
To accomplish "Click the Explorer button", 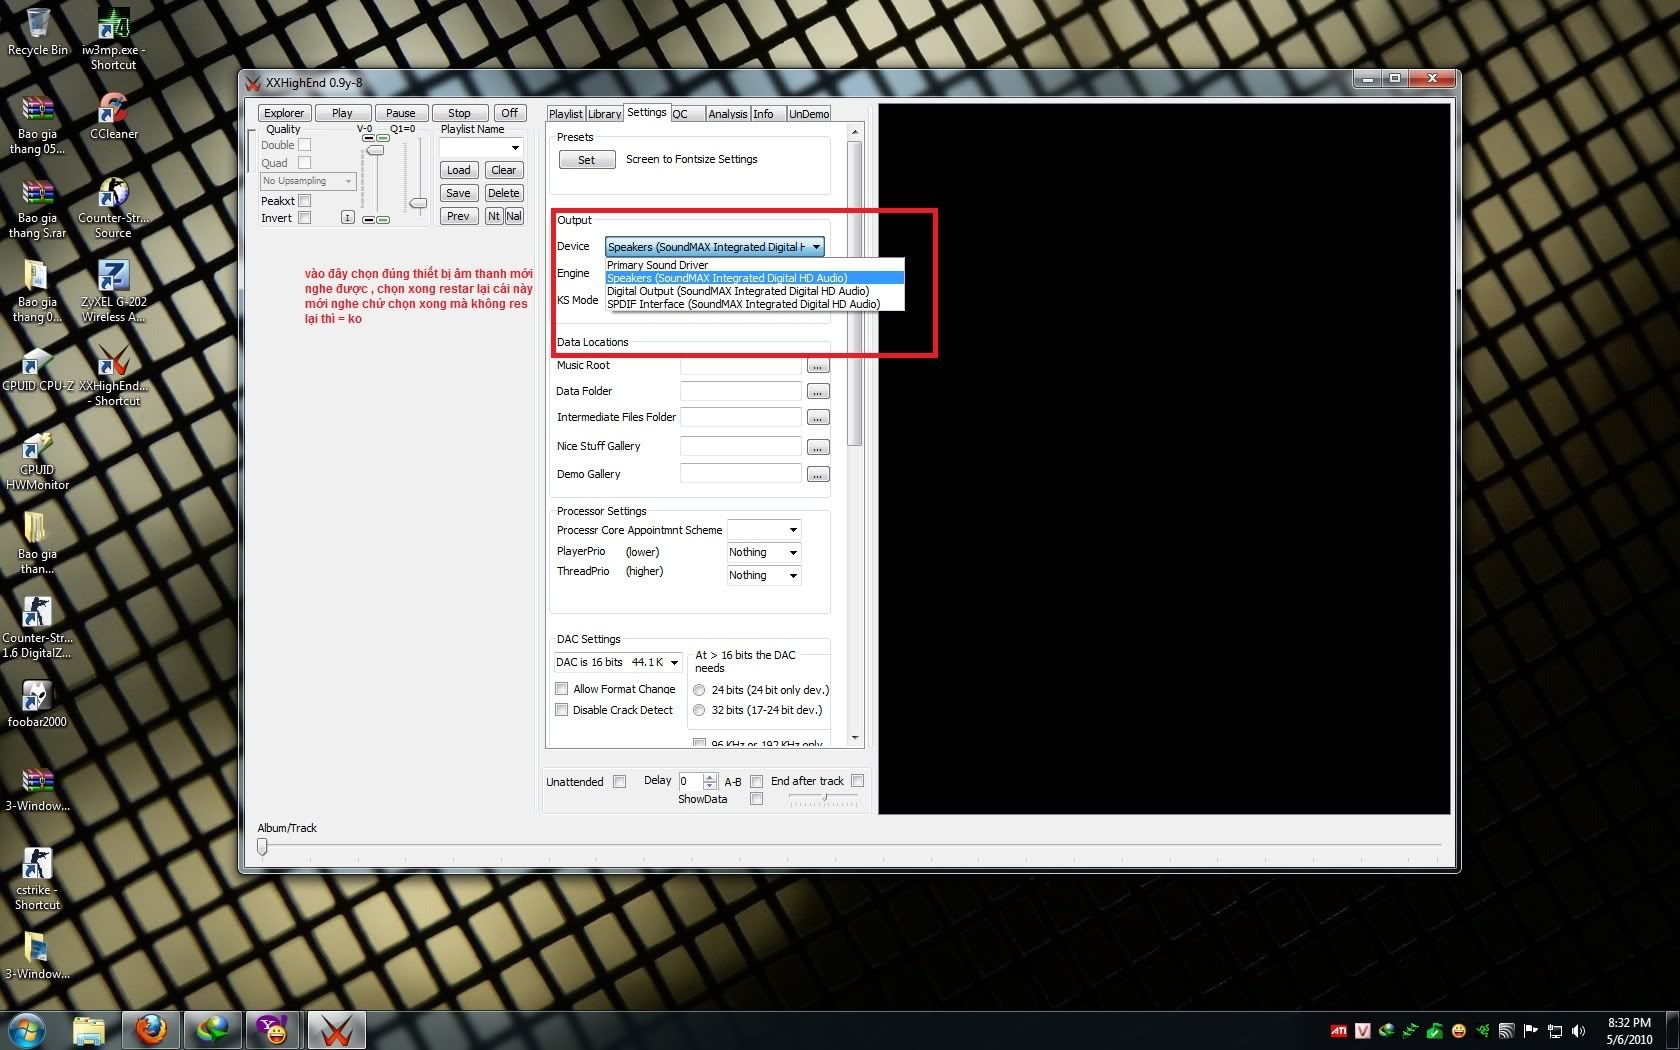I will 284,113.
